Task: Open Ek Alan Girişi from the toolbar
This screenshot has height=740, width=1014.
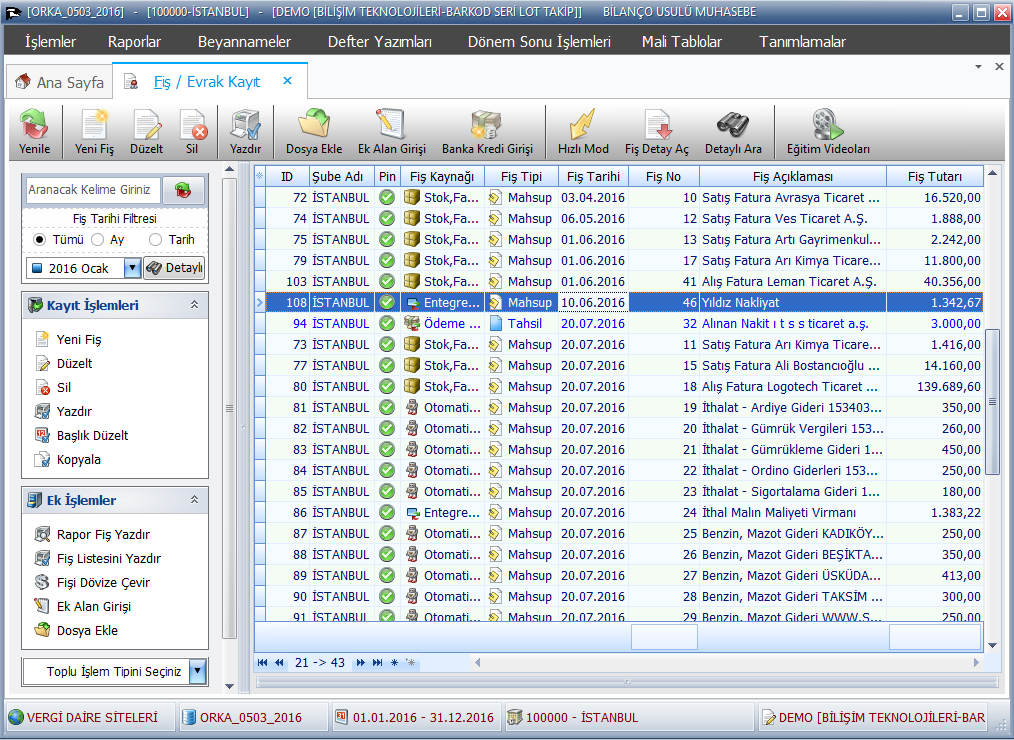Action: [x=392, y=131]
